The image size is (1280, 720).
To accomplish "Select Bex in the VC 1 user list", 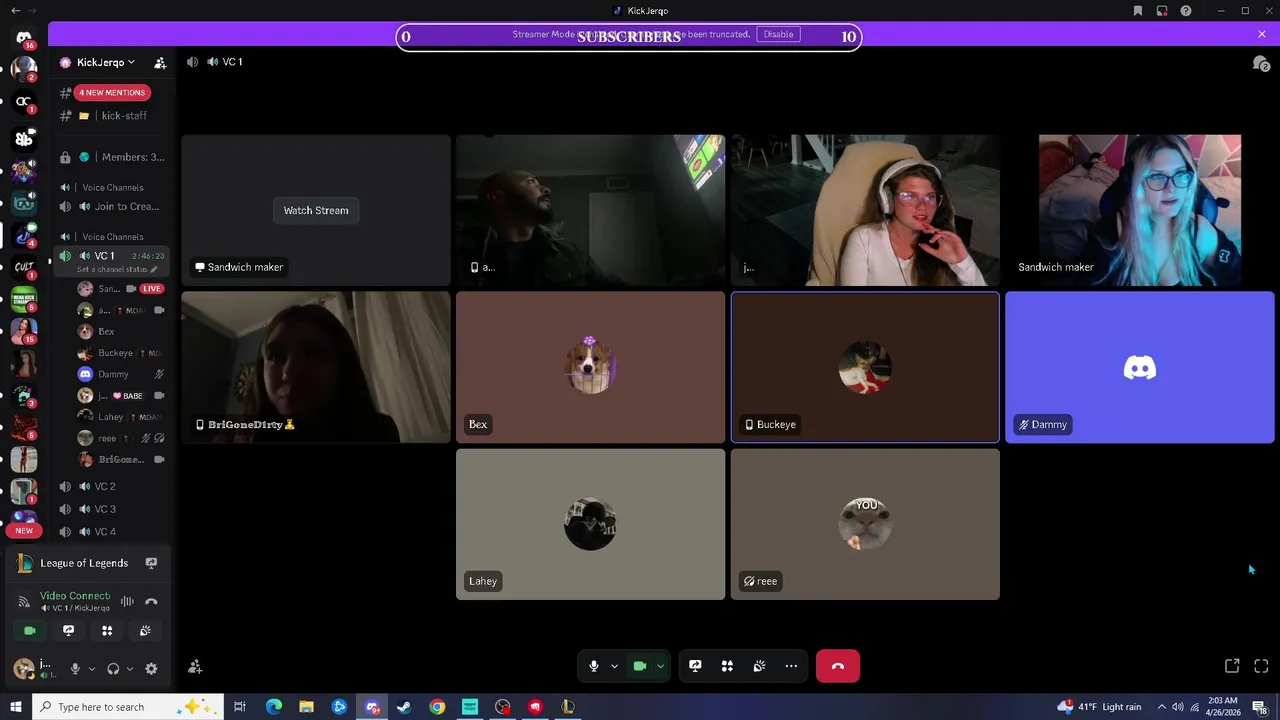I will [120, 331].
